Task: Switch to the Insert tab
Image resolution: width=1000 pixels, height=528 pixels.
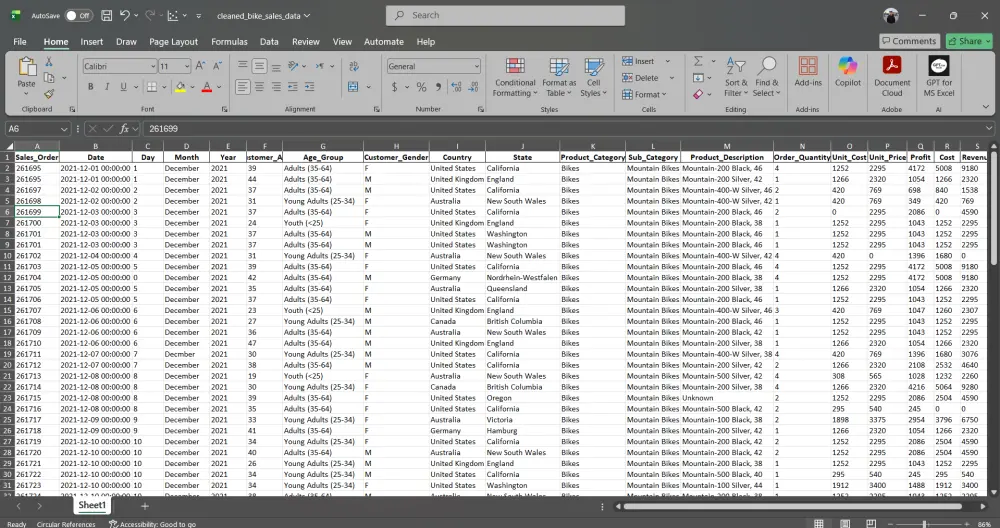Action: click(91, 41)
